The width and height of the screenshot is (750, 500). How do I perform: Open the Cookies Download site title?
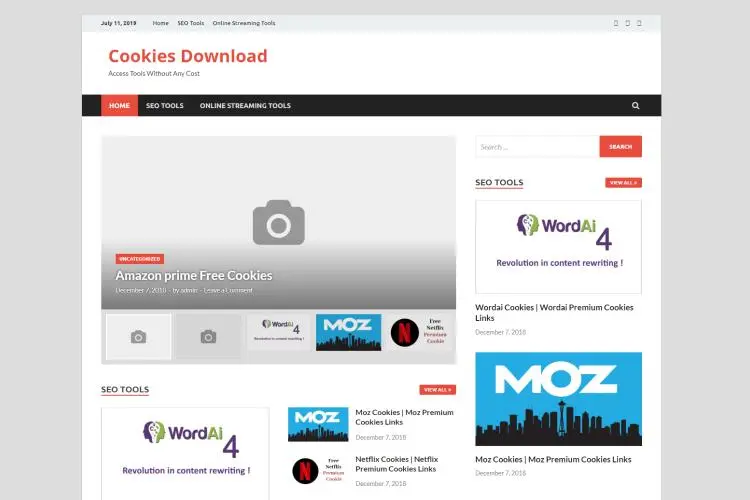point(188,56)
